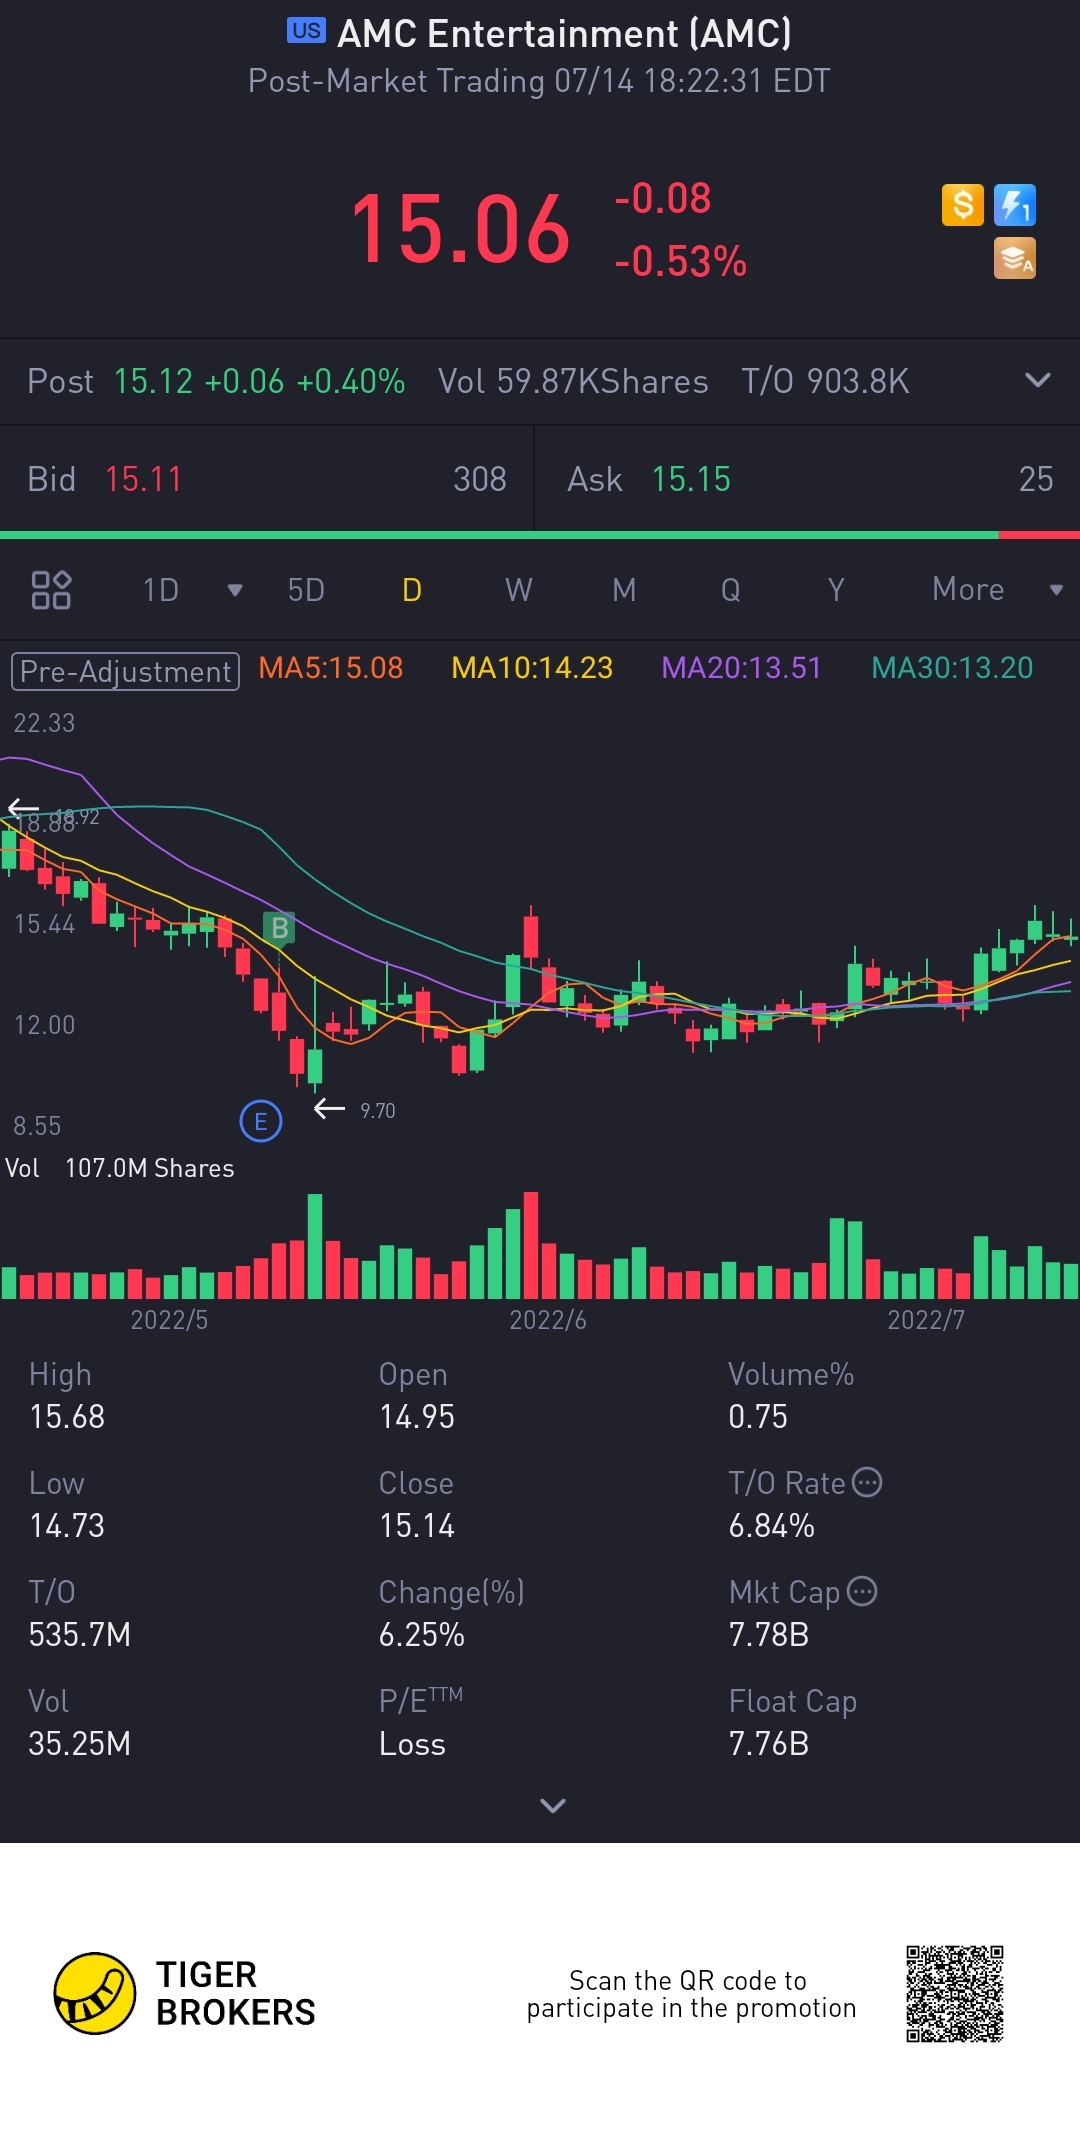Image resolution: width=1080 pixels, height=2145 pixels.
Task: Tap the Ask price 15.15
Action: coord(691,479)
